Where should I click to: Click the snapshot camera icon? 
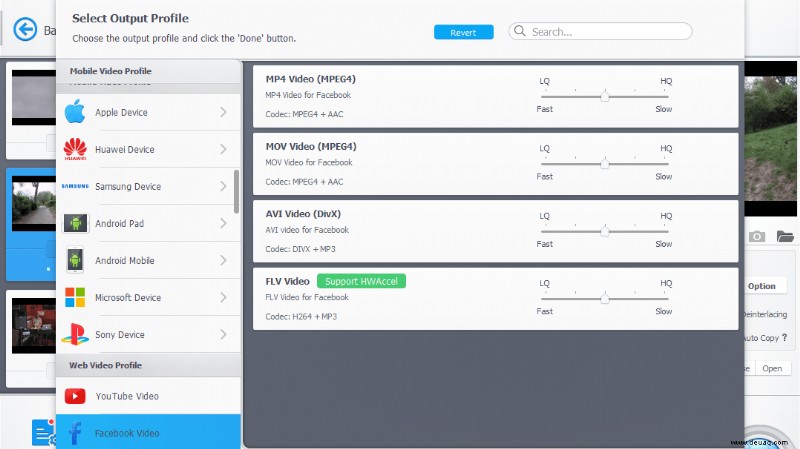coord(757,236)
